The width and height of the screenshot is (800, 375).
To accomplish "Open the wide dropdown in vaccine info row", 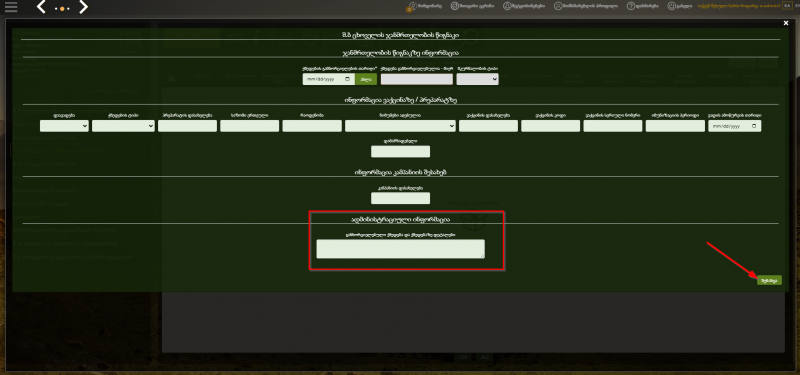I will (x=401, y=126).
